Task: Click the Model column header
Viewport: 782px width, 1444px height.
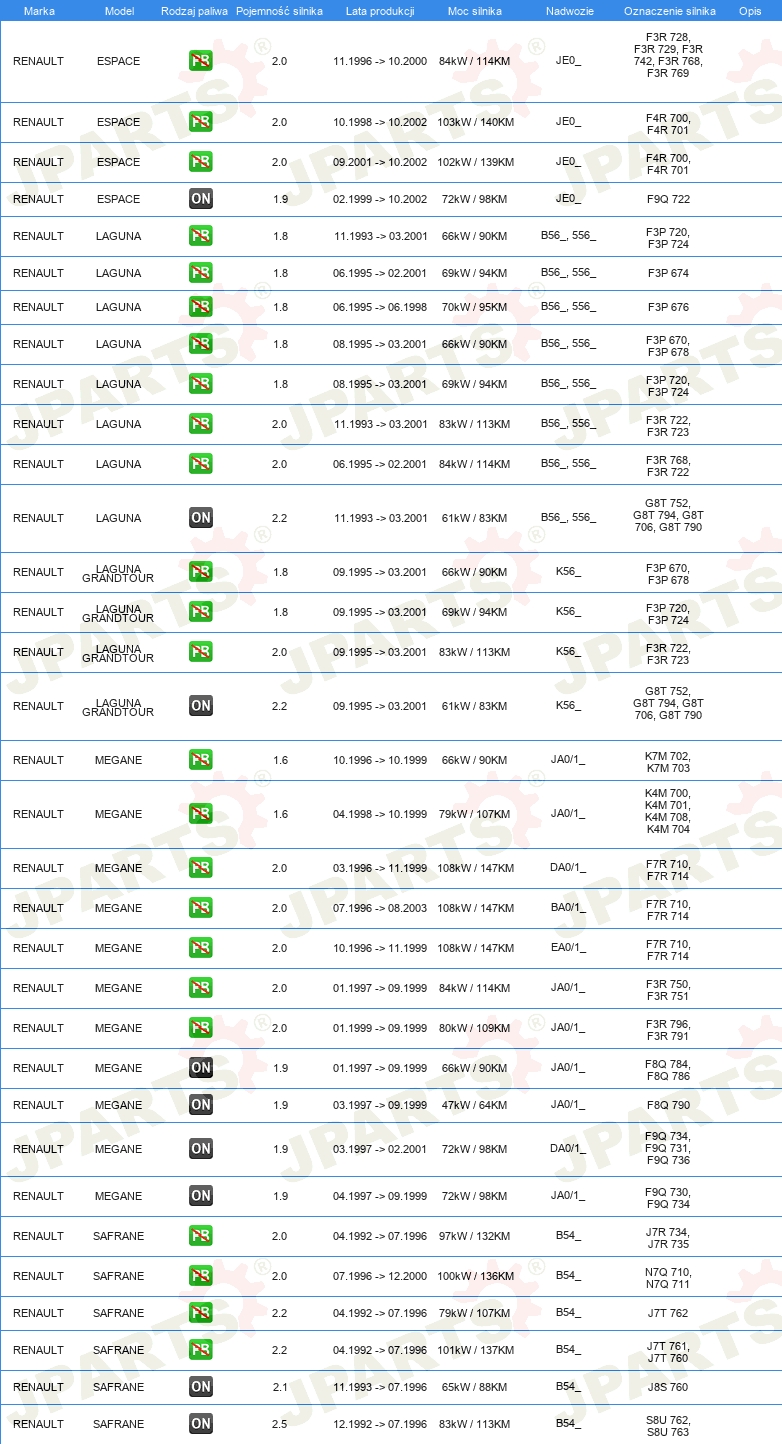Action: tap(119, 10)
